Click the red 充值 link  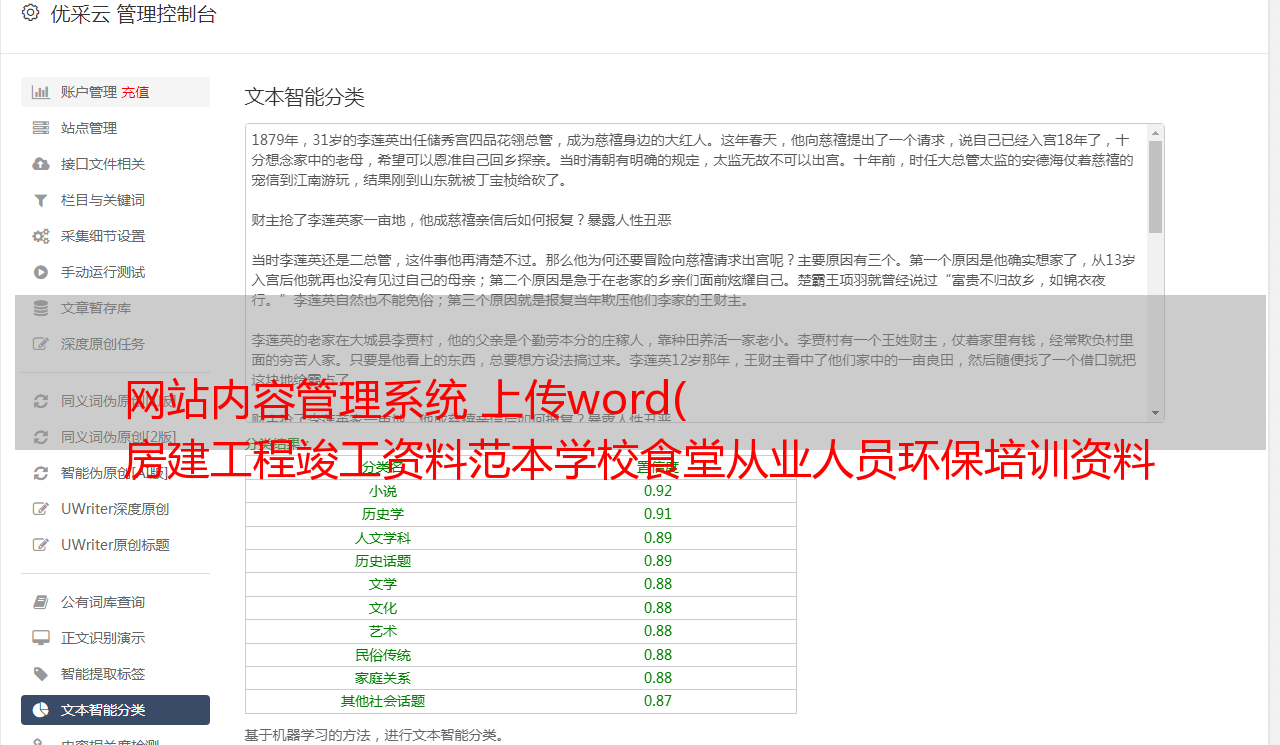tap(135, 92)
